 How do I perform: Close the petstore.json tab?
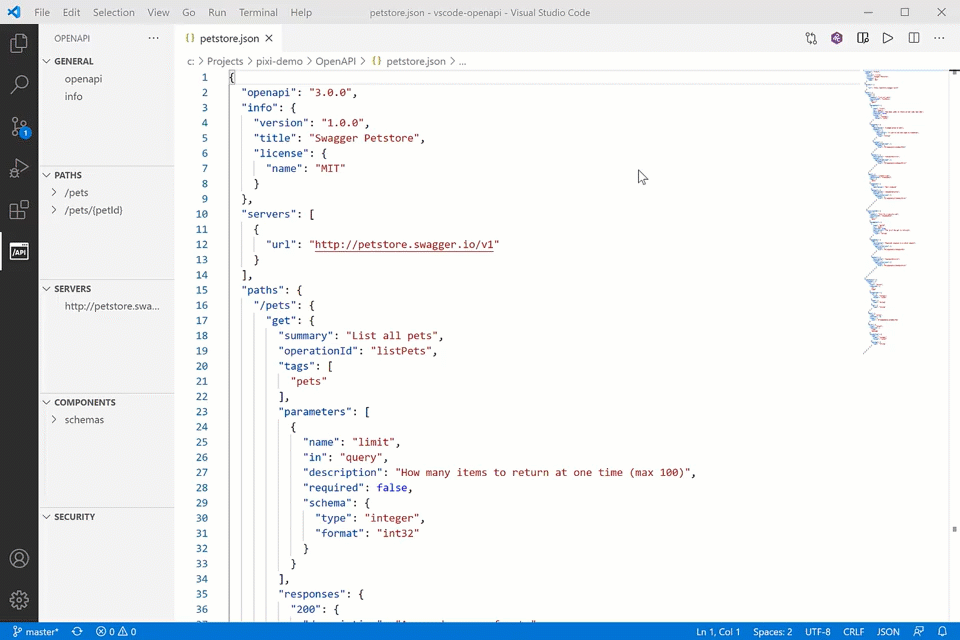269,38
